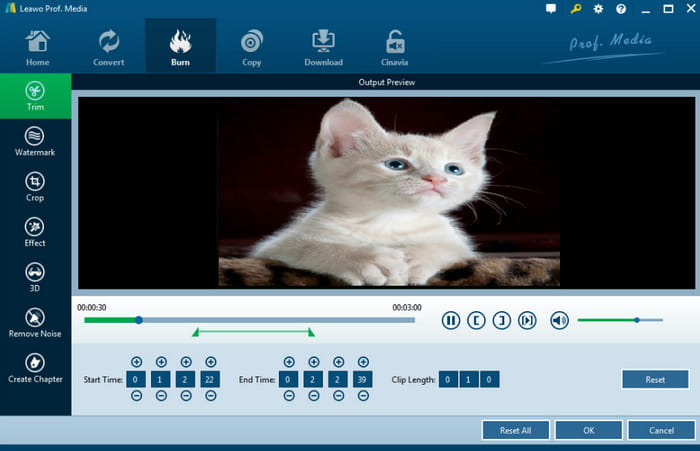The height and width of the screenshot is (451, 700).
Task: Switch to the Convert tab
Action: click(x=109, y=47)
